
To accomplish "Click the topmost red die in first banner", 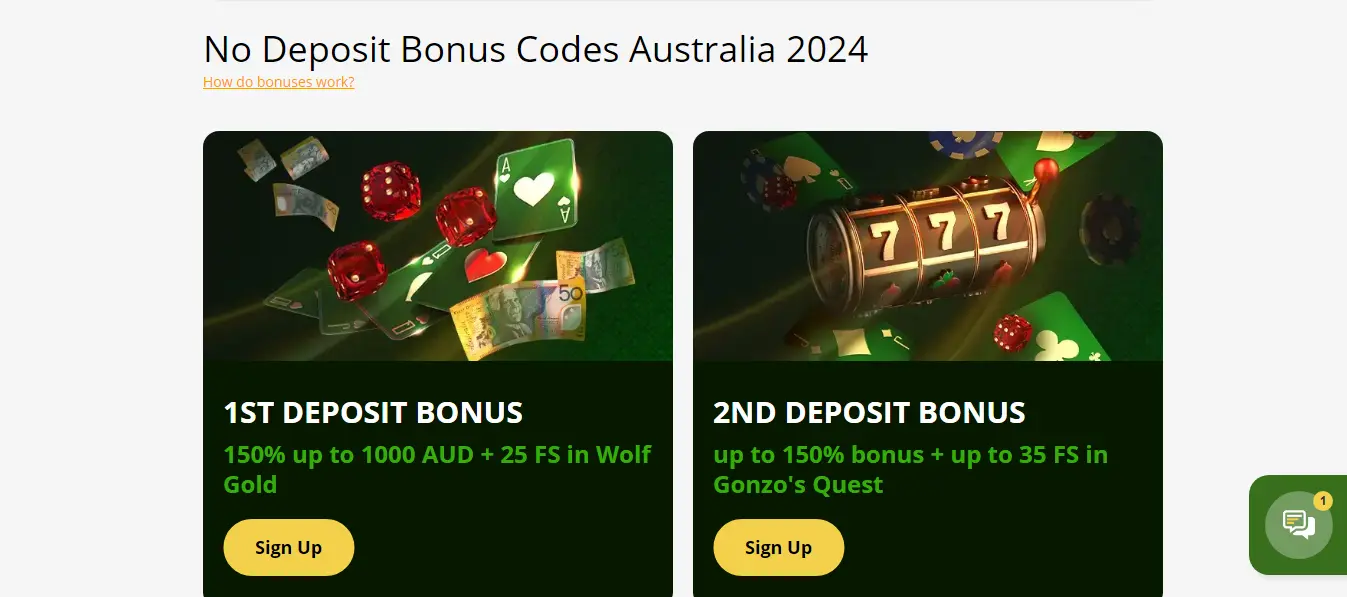I will pyautogui.click(x=391, y=191).
